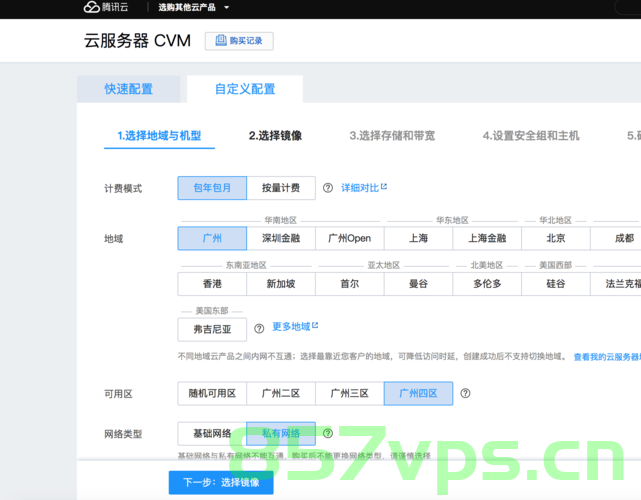The height and width of the screenshot is (500, 641).
Task: Select 基础网络 network type
Action: point(212,433)
